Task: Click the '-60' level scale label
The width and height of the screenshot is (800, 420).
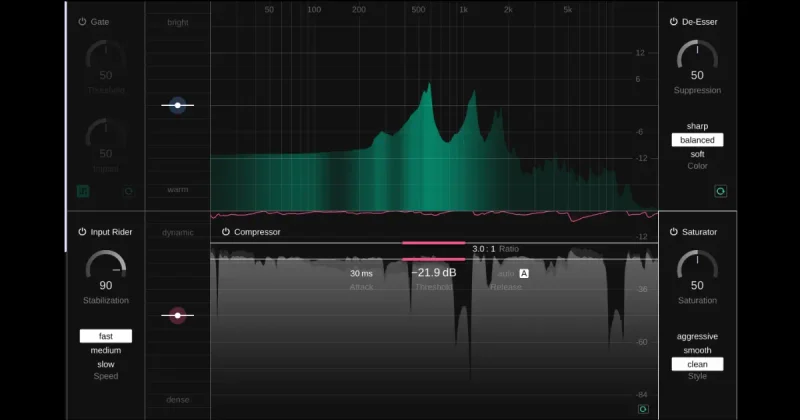Action: point(641,342)
